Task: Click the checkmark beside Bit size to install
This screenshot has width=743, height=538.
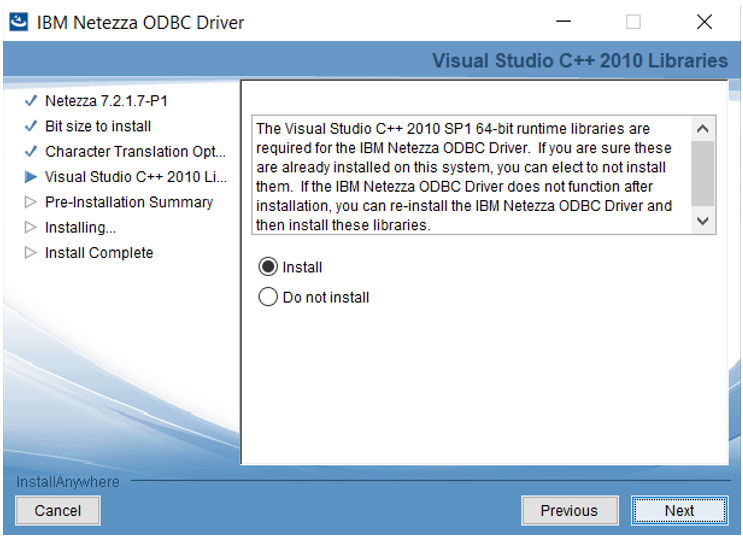Action: [x=31, y=126]
